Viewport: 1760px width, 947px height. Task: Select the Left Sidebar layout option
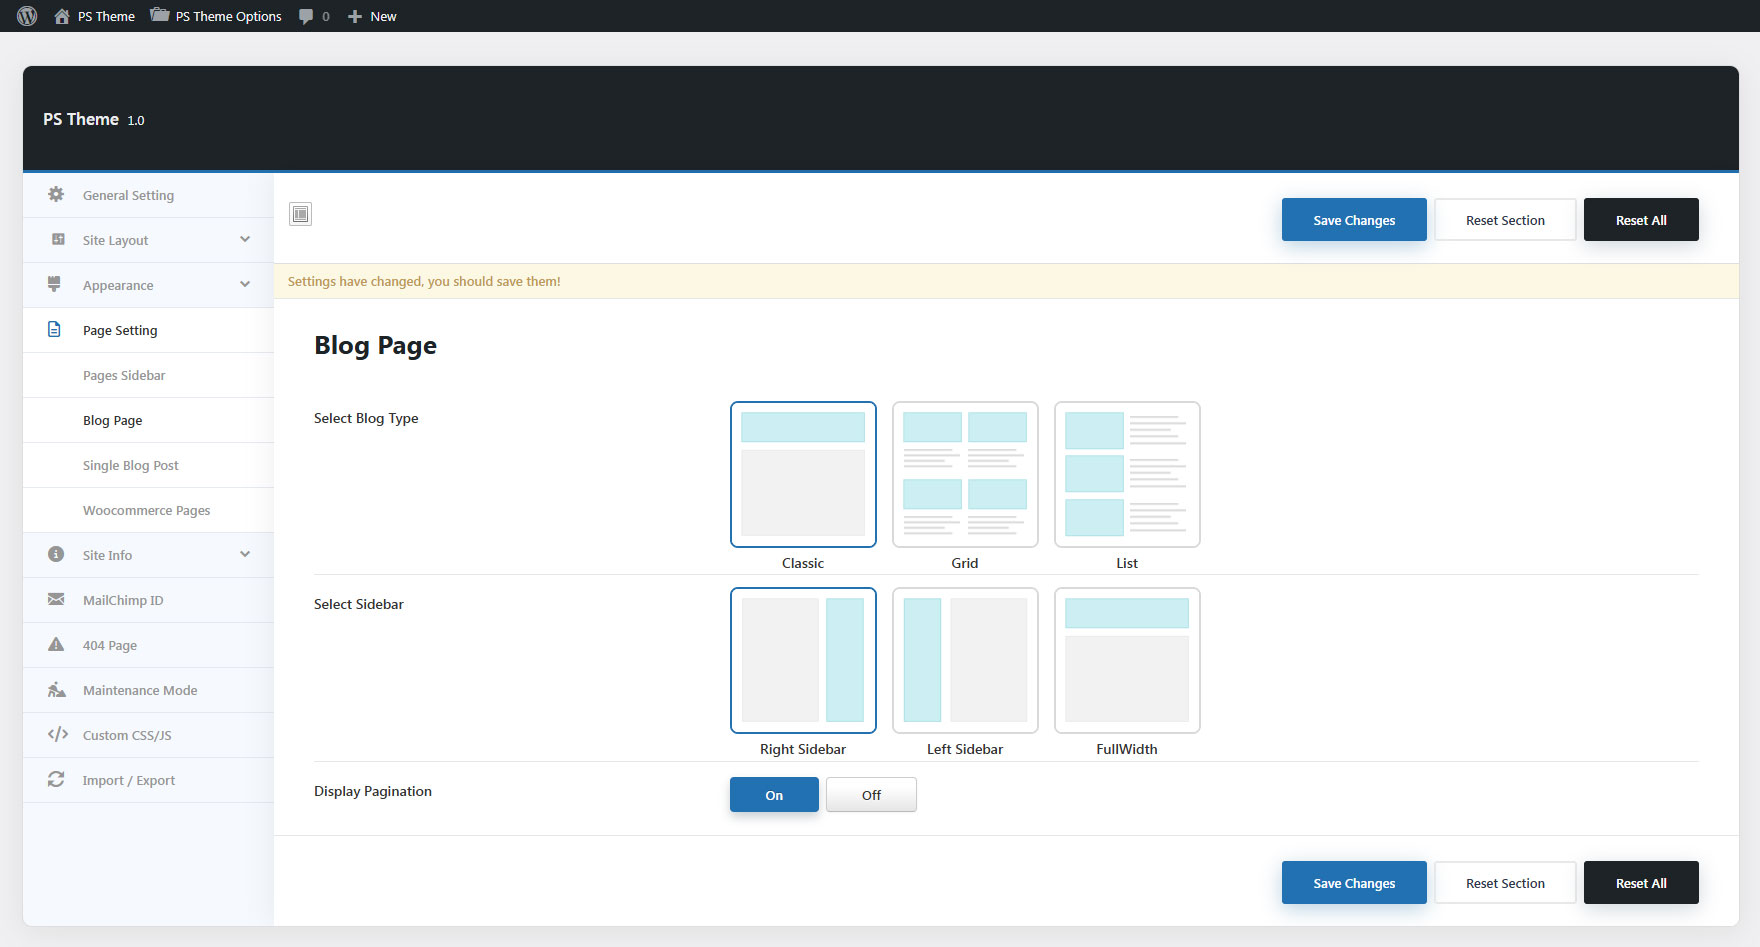pyautogui.click(x=965, y=661)
